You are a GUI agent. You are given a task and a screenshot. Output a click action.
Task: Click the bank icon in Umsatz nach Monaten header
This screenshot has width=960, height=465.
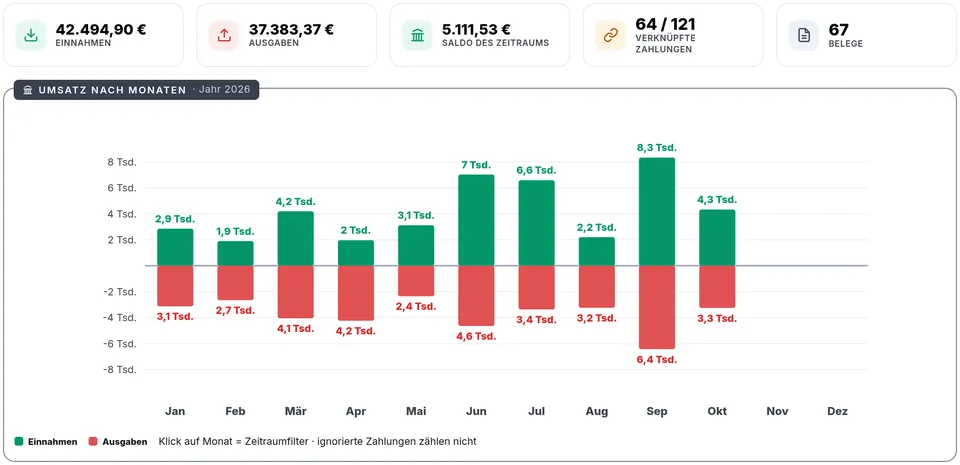[x=28, y=91]
